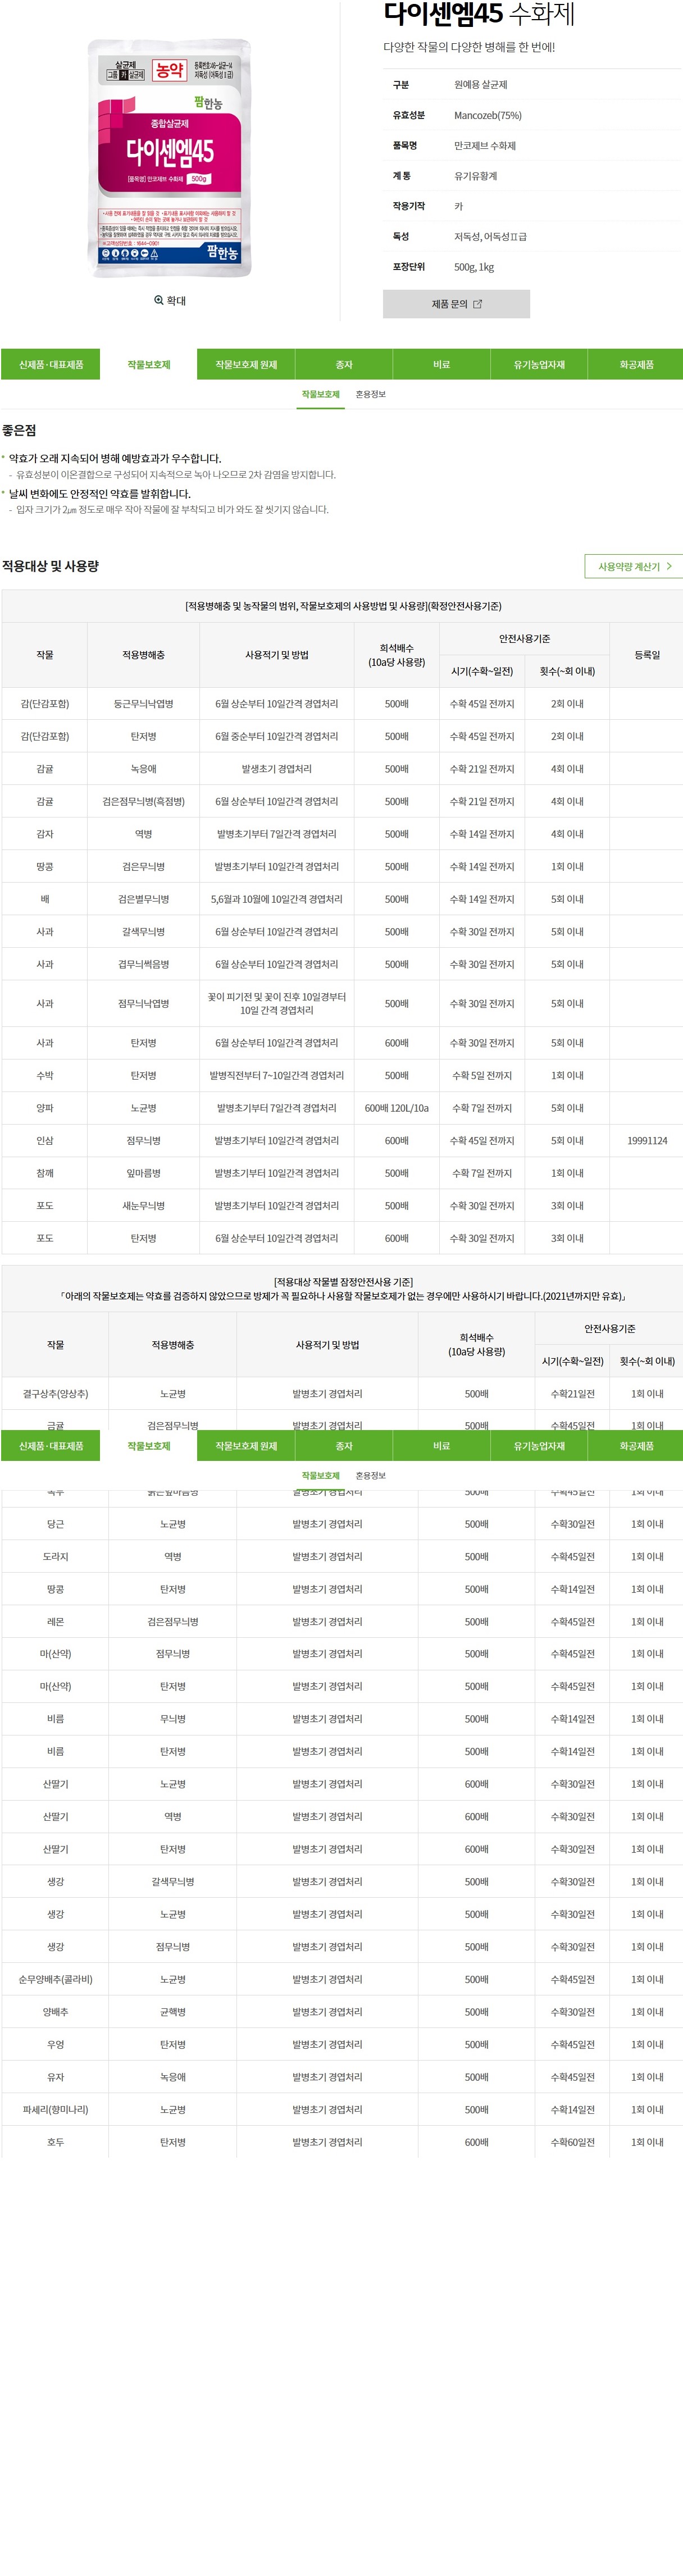Viewport: 683px width, 2576px height.
Task: Click 혼용정보 under the sticky lower menu
Action: (x=371, y=1476)
